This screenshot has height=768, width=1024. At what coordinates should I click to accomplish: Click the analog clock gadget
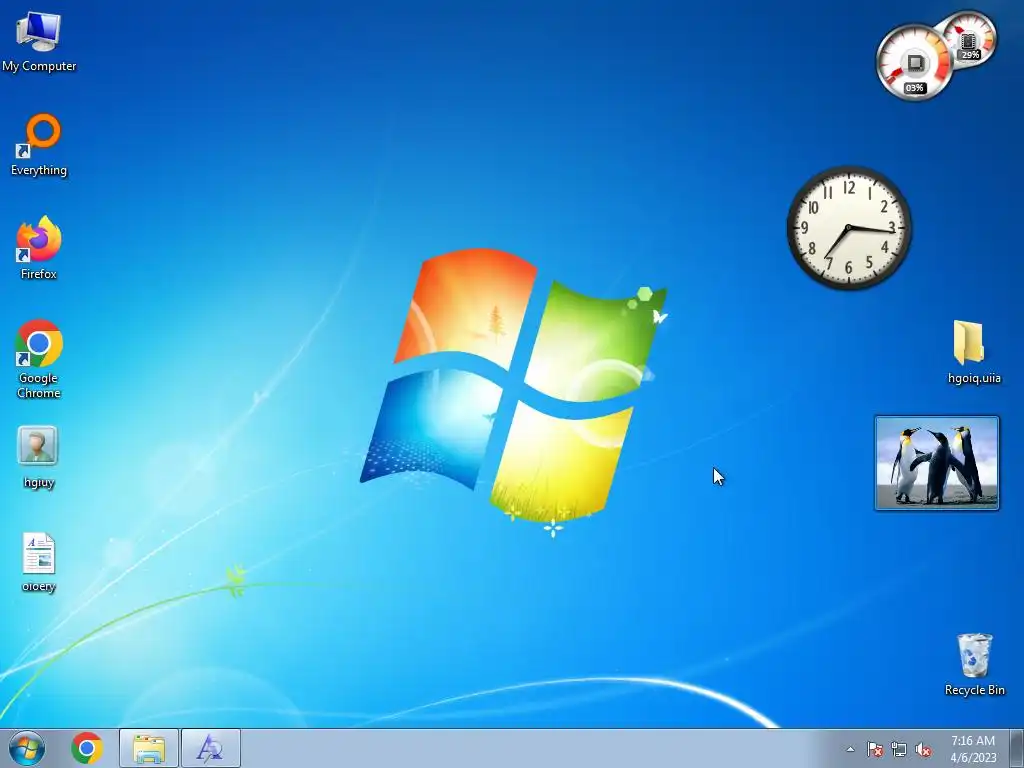click(849, 227)
